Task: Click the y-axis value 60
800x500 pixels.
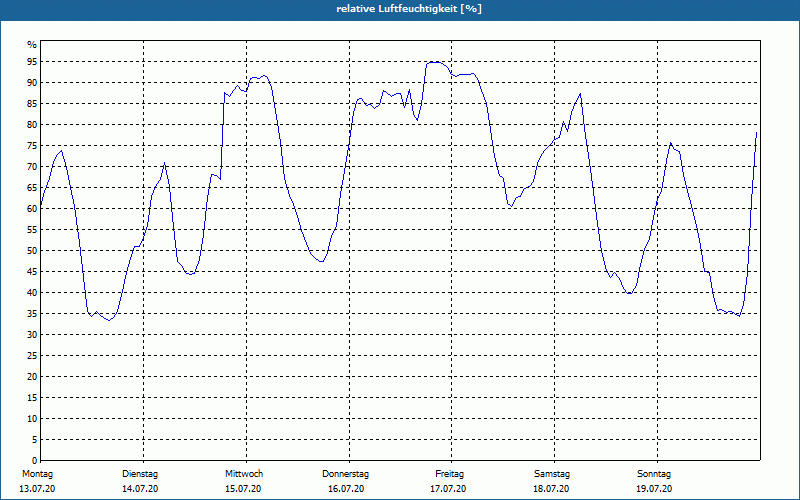Action: point(32,209)
